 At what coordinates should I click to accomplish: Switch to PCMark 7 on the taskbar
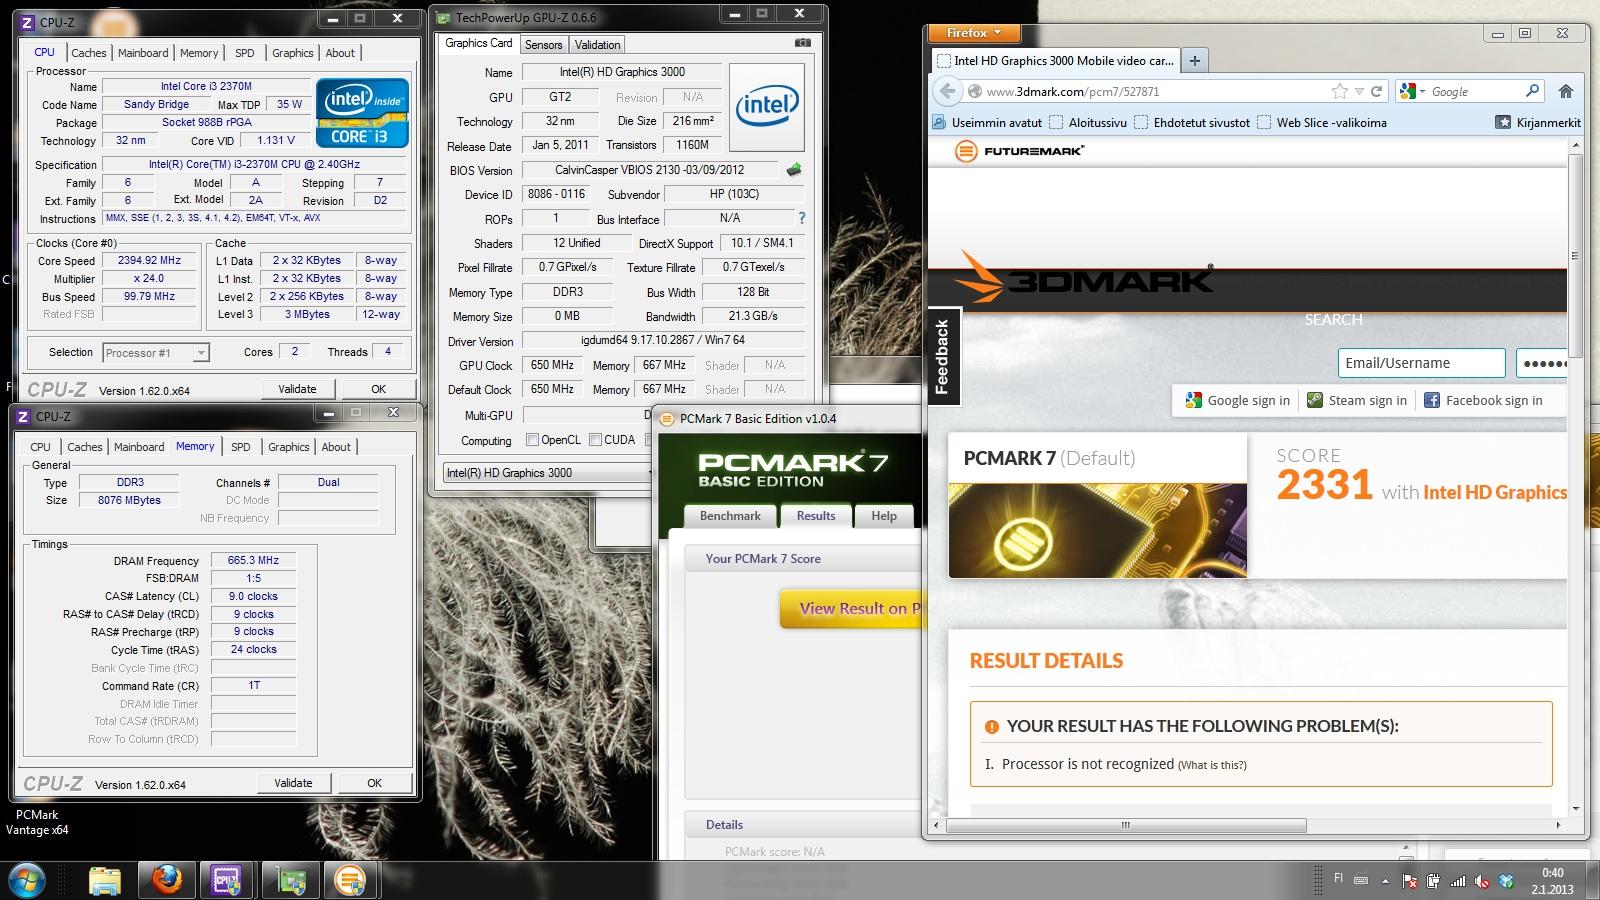tap(351, 880)
